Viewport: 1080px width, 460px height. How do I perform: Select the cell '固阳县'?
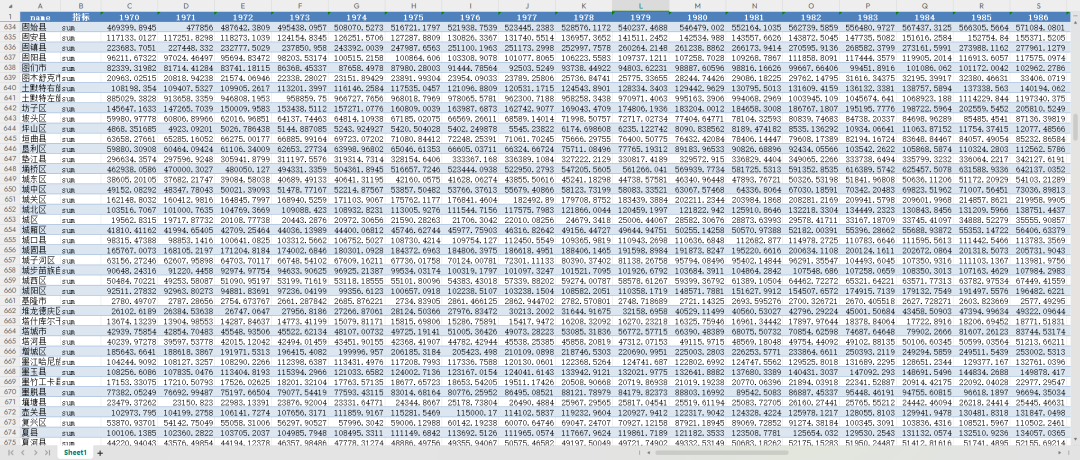40,58
